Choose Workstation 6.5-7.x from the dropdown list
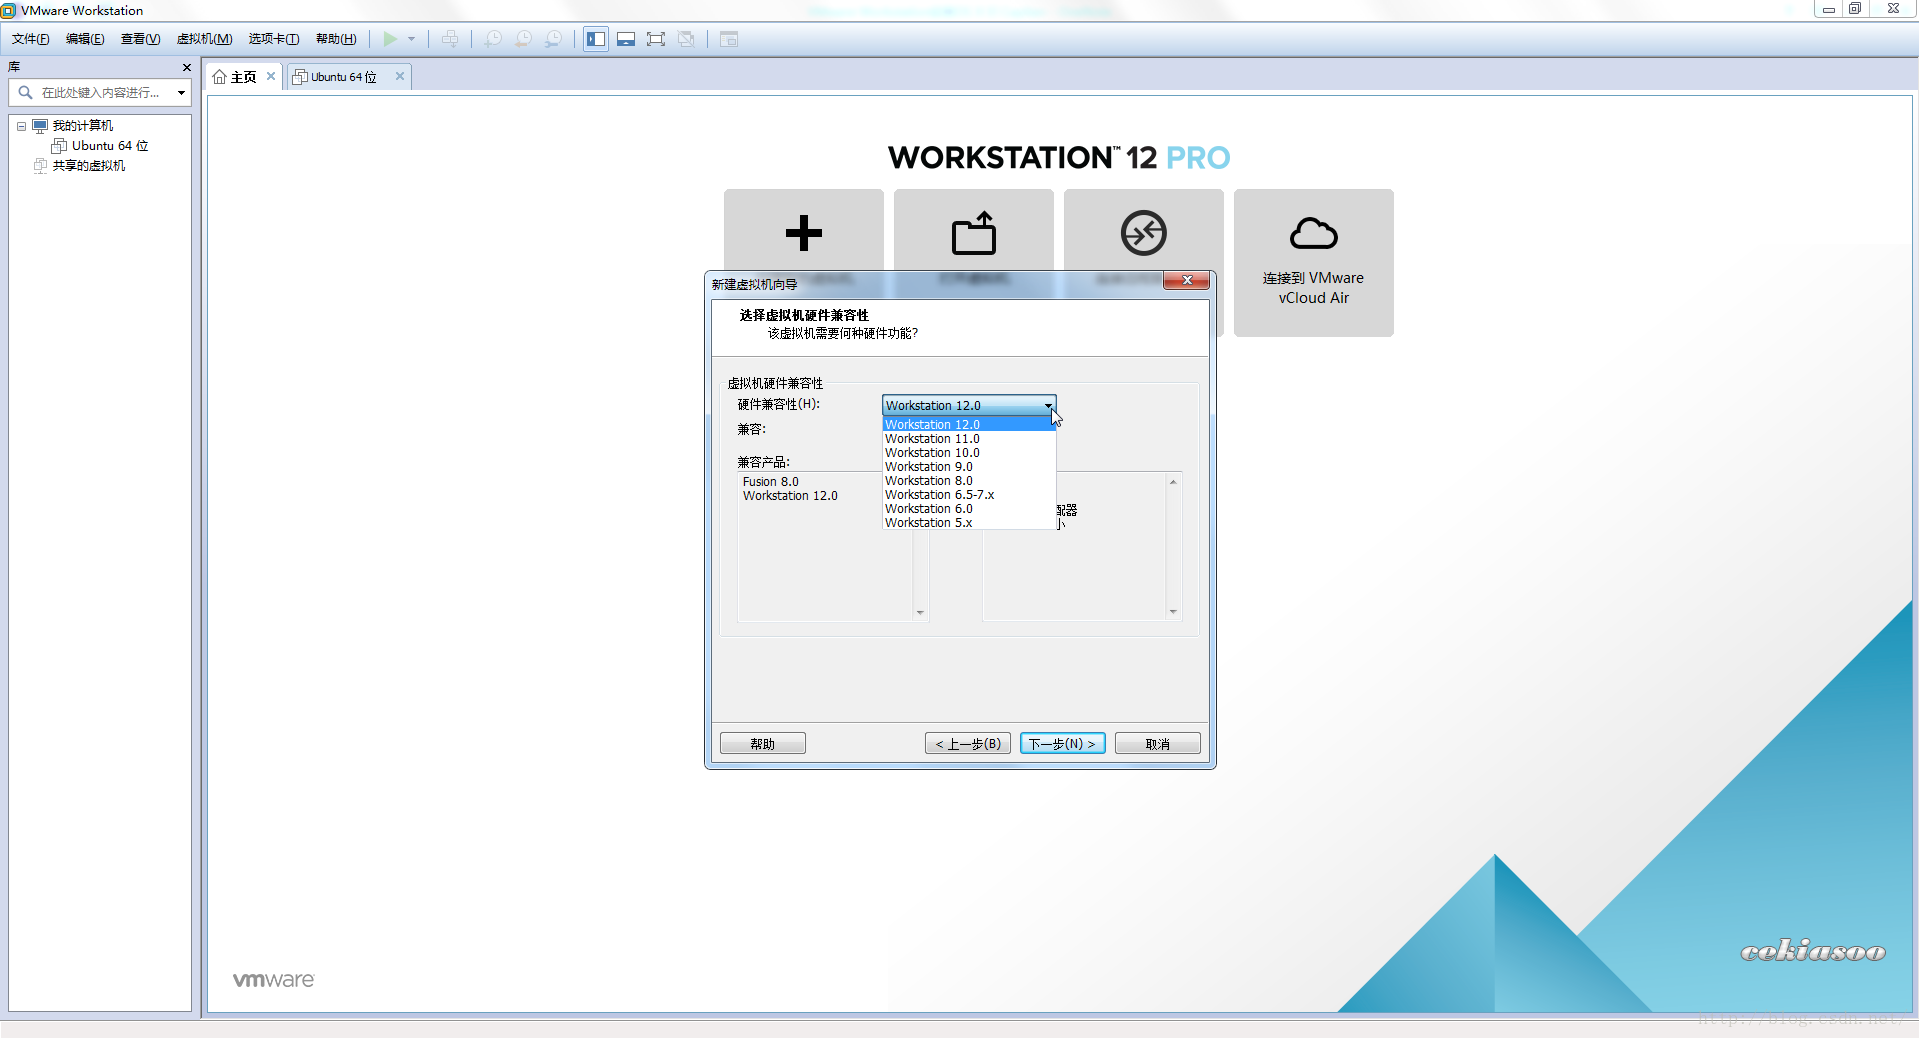This screenshot has width=1919, height=1038. tap(969, 495)
